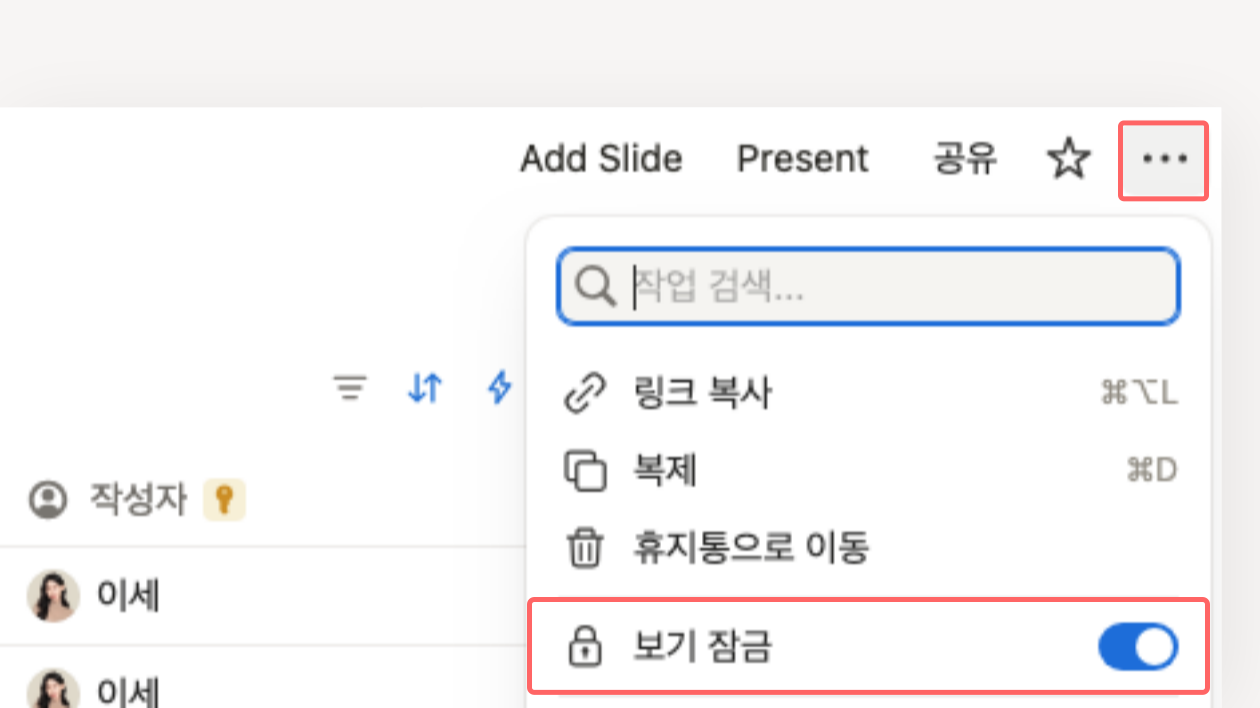
Task: Click the filter icon
Action: [x=350, y=388]
